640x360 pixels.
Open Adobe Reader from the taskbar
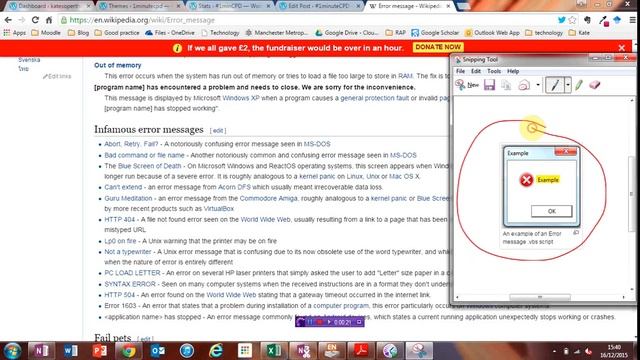pyautogui.click(x=360, y=351)
